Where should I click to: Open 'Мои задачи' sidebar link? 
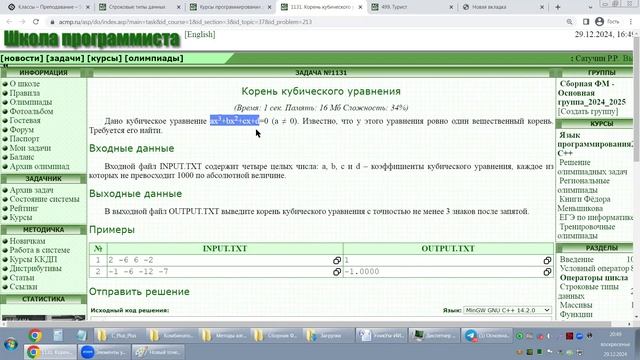click(x=30, y=148)
